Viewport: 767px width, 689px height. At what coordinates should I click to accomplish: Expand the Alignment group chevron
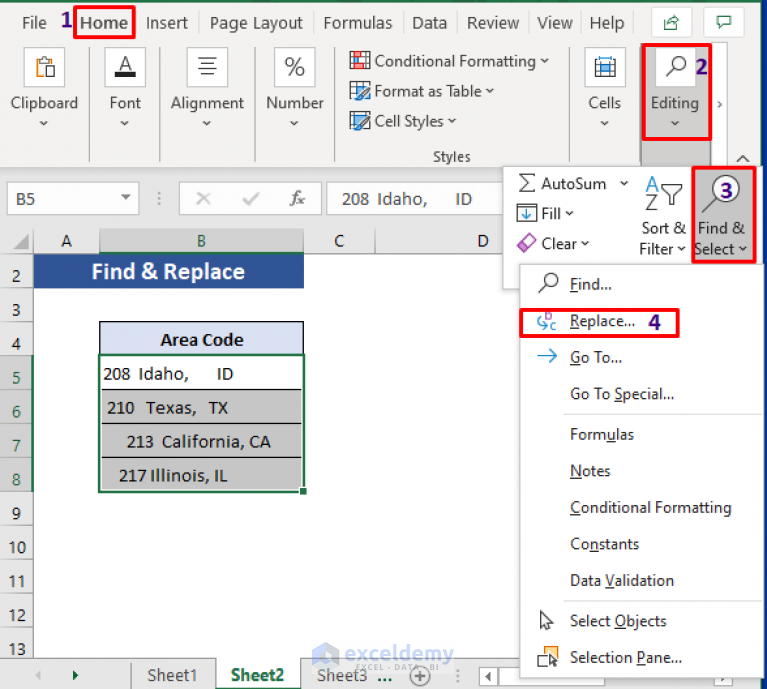tap(207, 123)
